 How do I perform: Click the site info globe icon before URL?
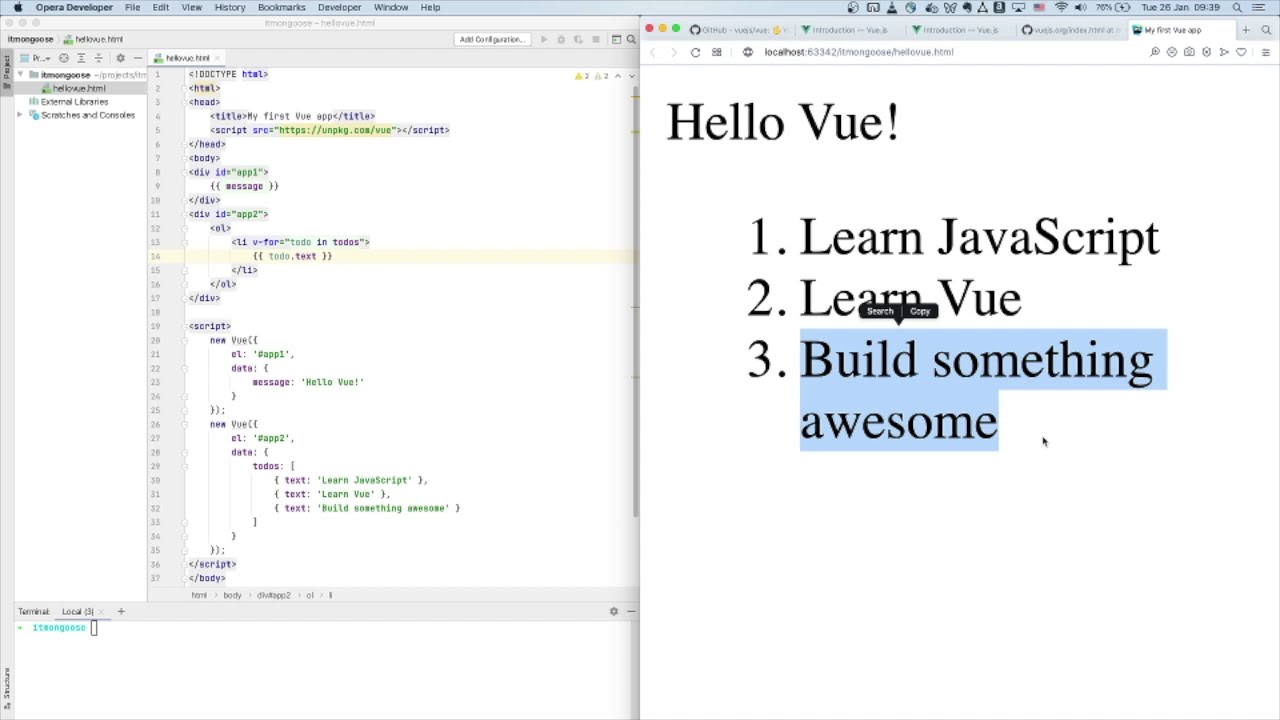[748, 52]
